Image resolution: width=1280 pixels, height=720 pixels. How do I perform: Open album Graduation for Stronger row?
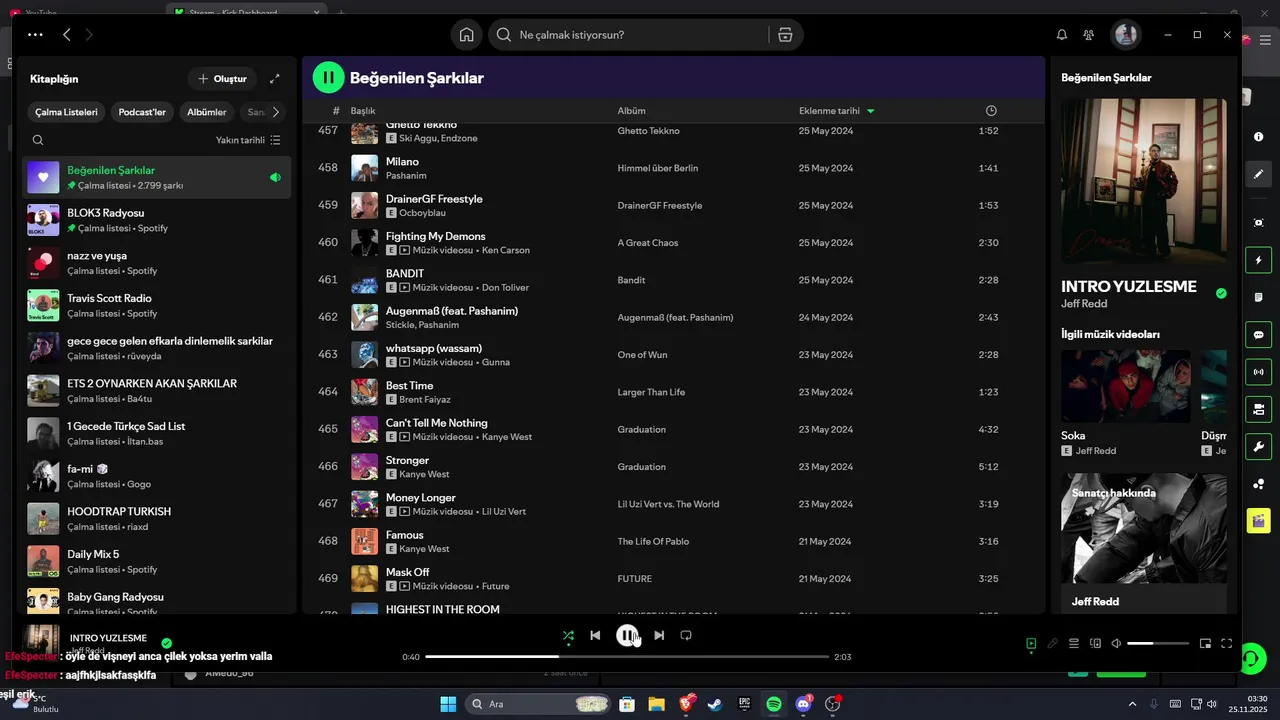point(641,467)
